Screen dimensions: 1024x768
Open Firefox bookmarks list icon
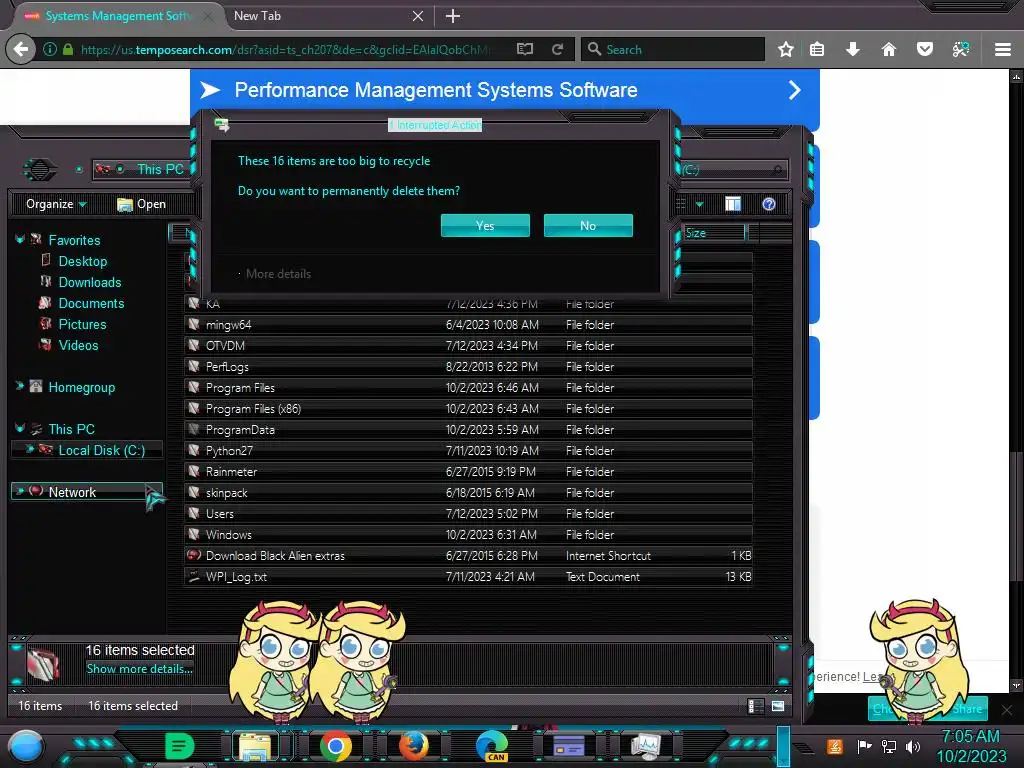(x=817, y=49)
